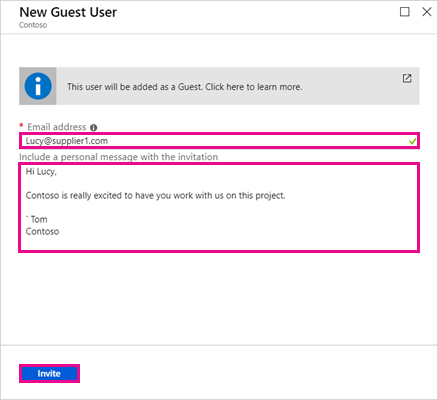Click the red required asterisk marker

21,125
